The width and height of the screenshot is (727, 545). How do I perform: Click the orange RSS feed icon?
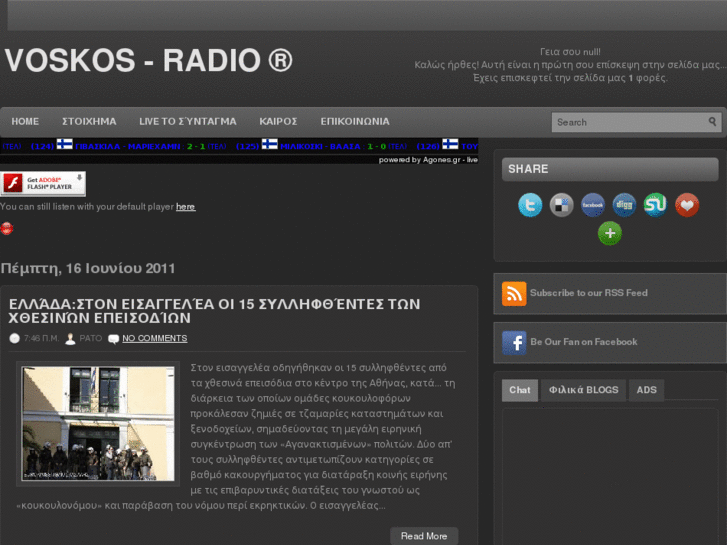pyautogui.click(x=514, y=294)
